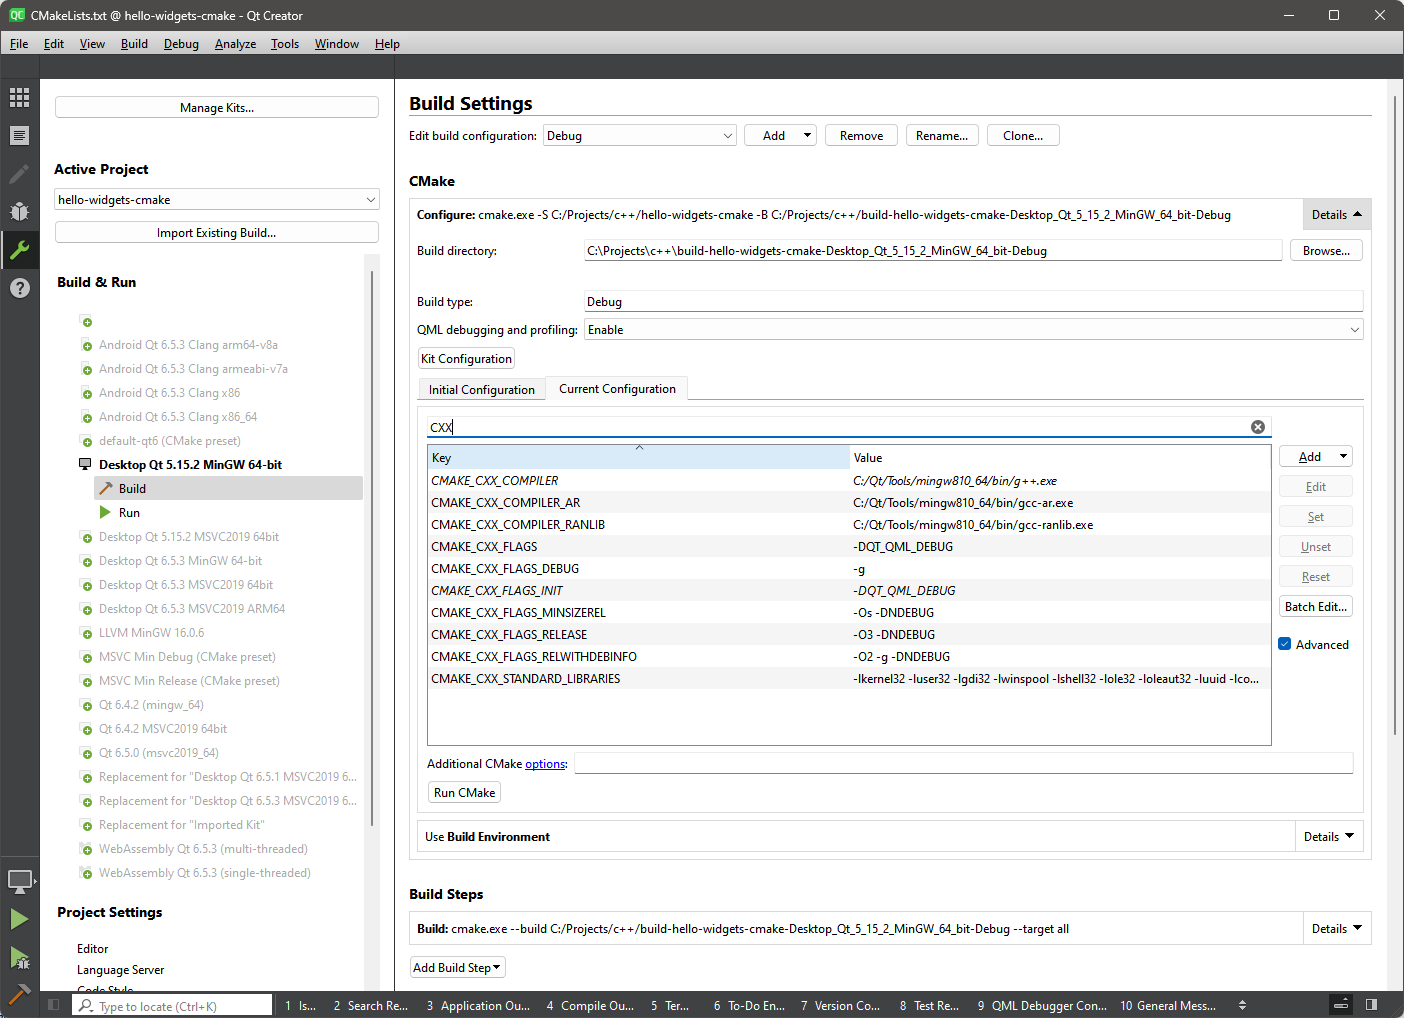Screen dimensions: 1404x1018
Task: Switch to Initial Configuration tab
Action: click(x=482, y=389)
